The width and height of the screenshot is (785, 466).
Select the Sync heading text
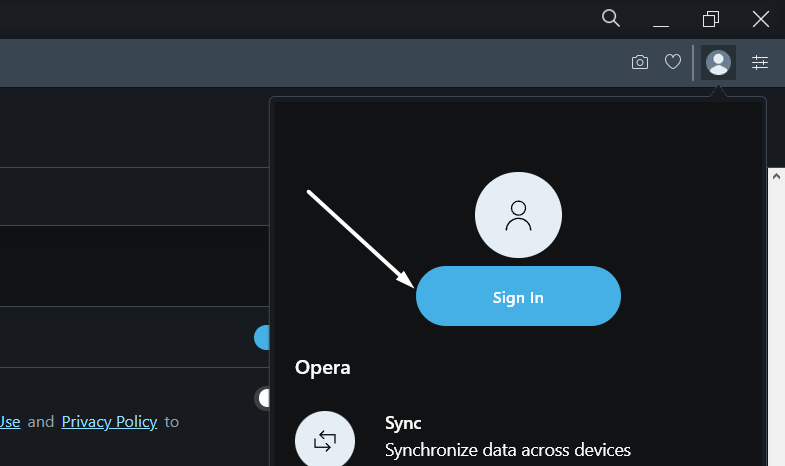pos(403,423)
